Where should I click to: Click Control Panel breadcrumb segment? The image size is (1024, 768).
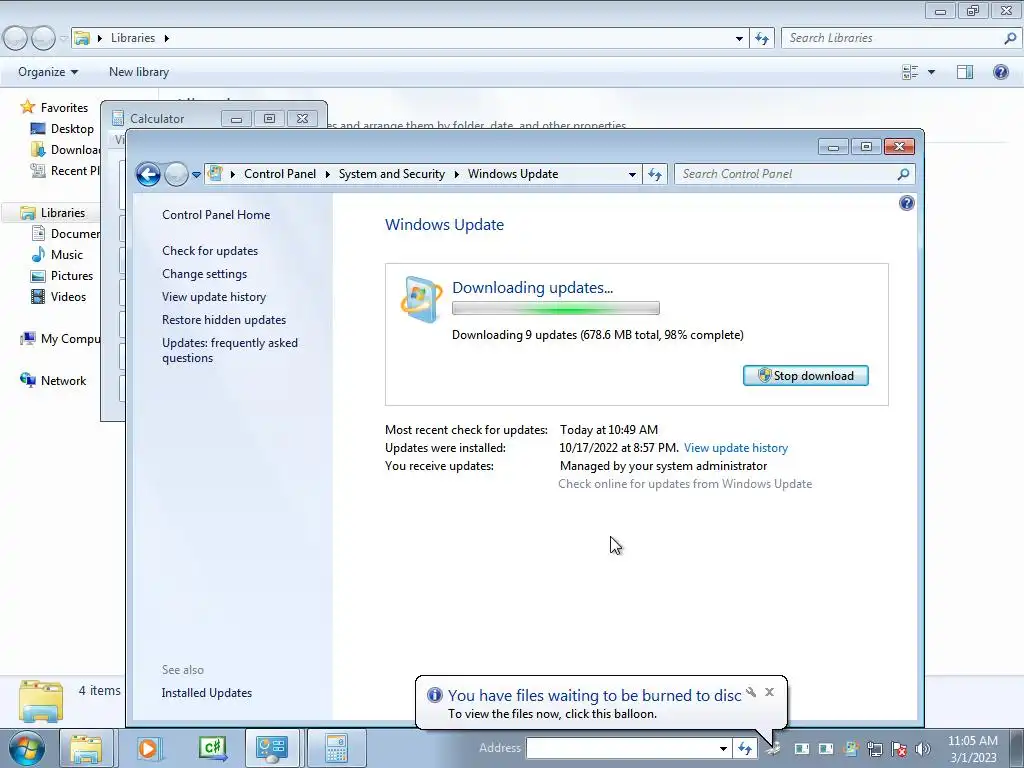(280, 174)
